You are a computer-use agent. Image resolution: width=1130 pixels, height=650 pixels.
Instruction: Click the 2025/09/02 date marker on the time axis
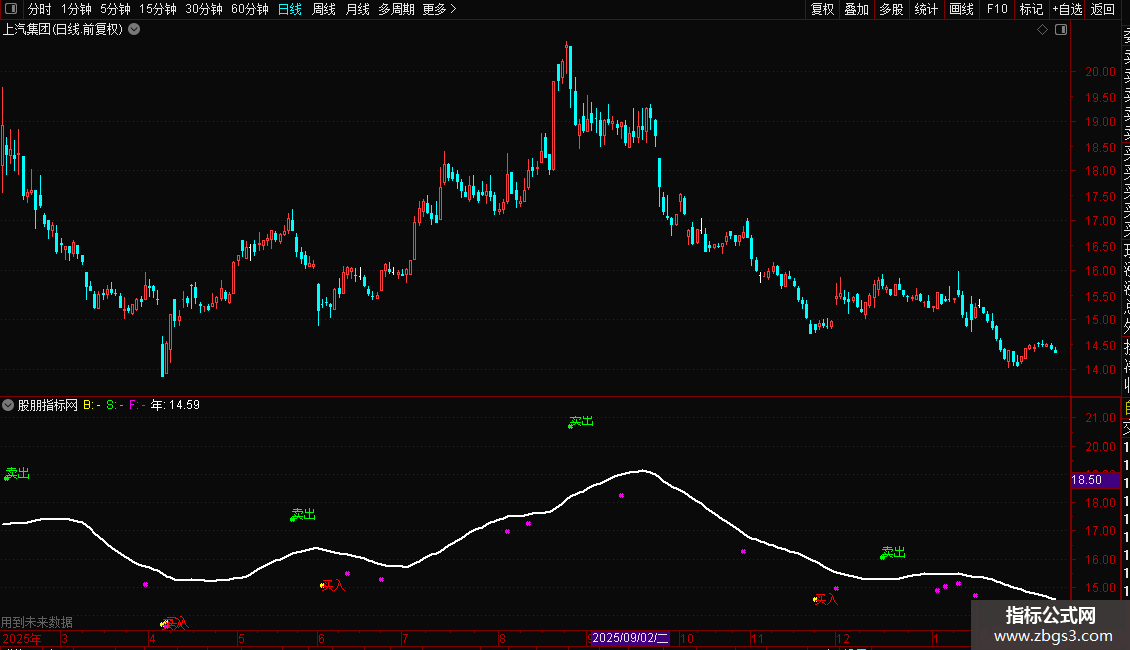[630, 638]
